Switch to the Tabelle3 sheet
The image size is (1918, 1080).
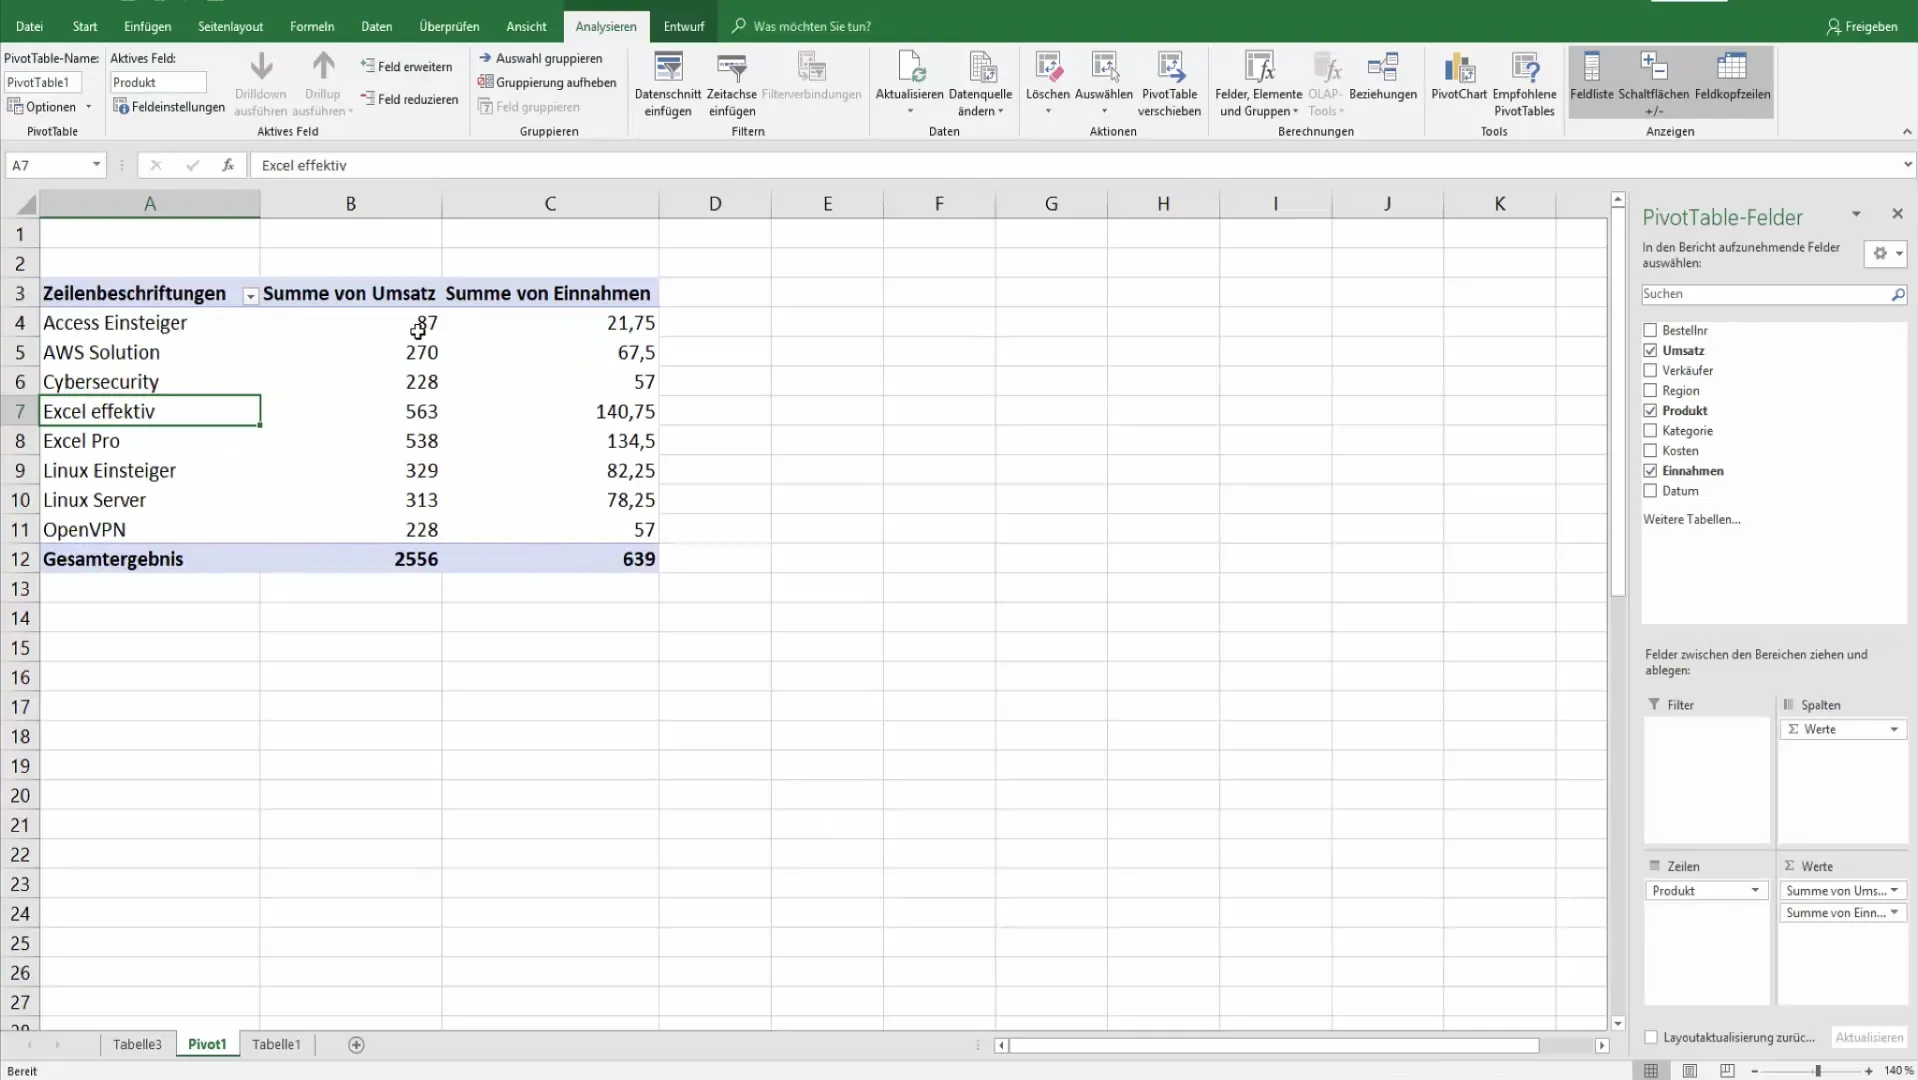pos(137,1044)
